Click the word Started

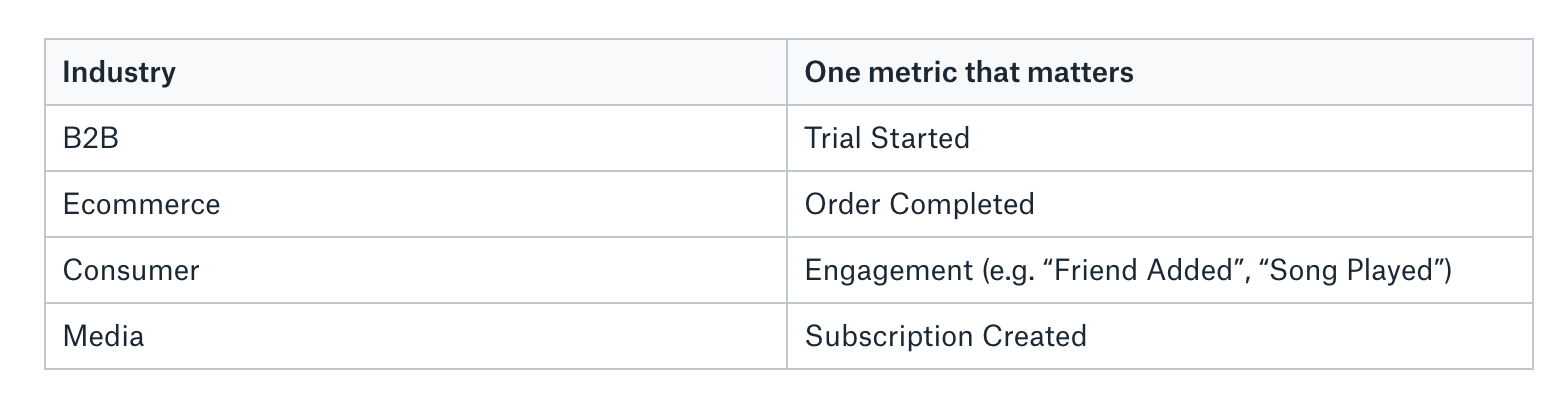tap(921, 138)
